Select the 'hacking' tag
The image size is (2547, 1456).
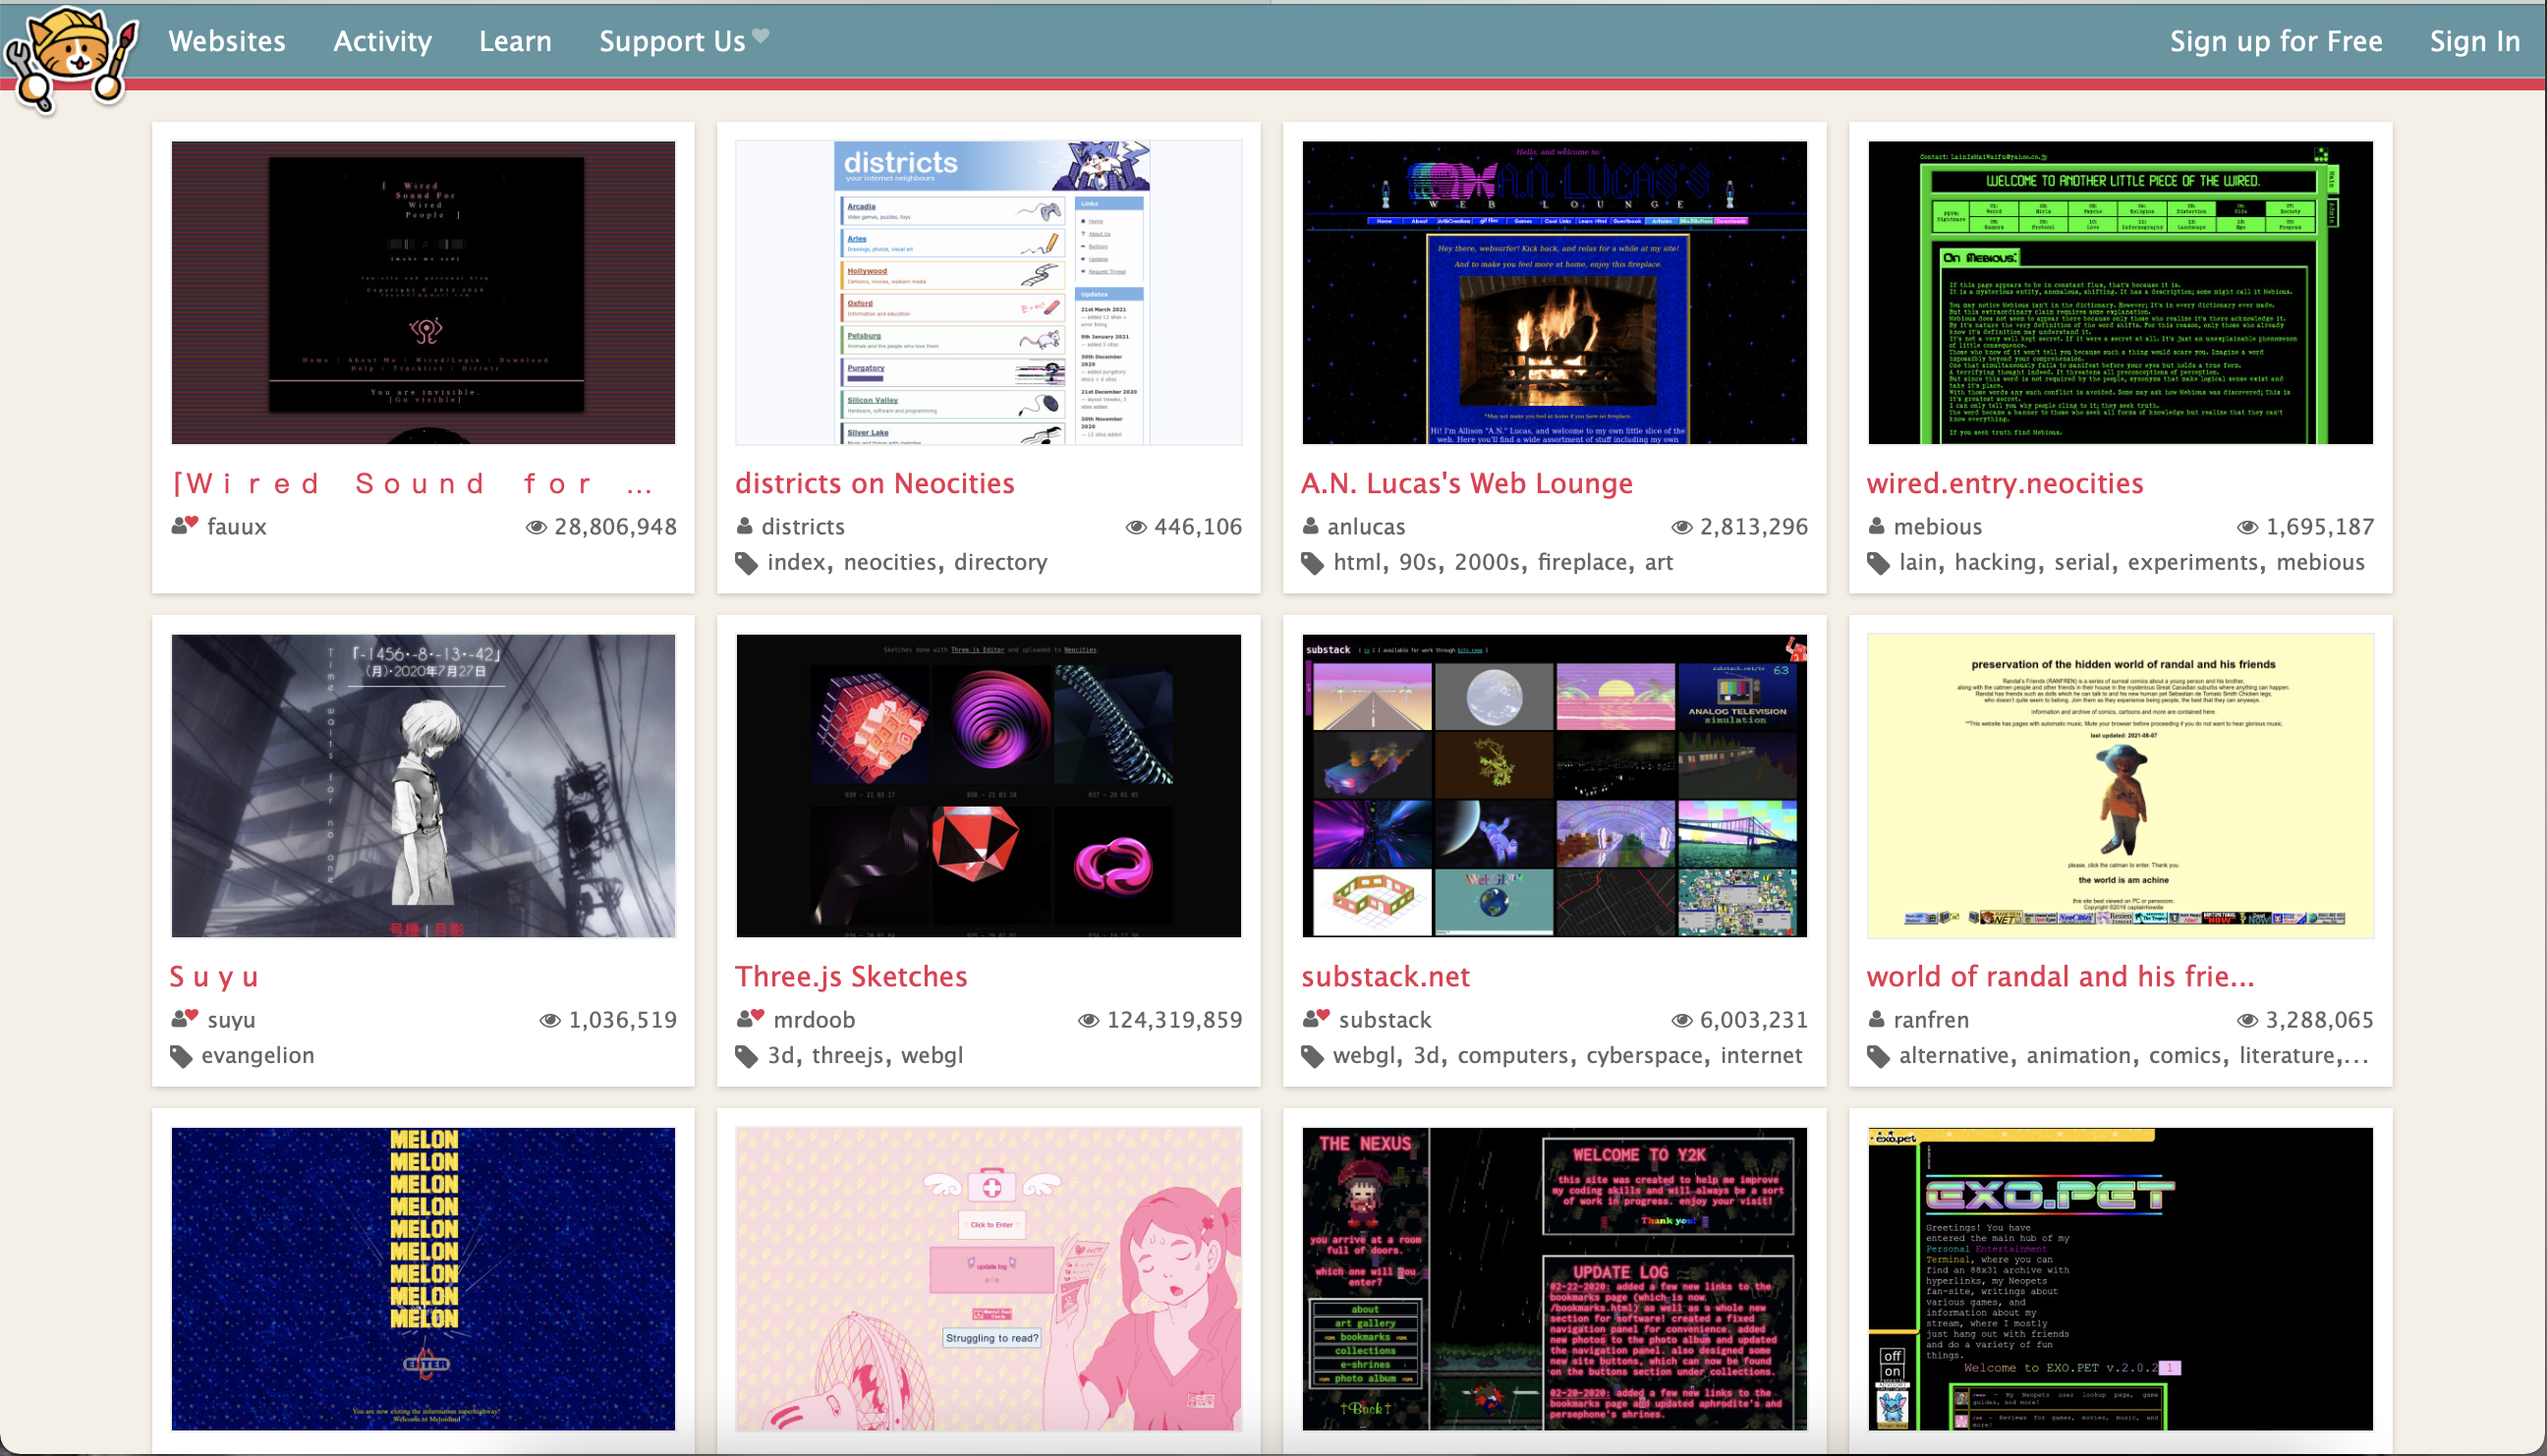tap(1995, 562)
